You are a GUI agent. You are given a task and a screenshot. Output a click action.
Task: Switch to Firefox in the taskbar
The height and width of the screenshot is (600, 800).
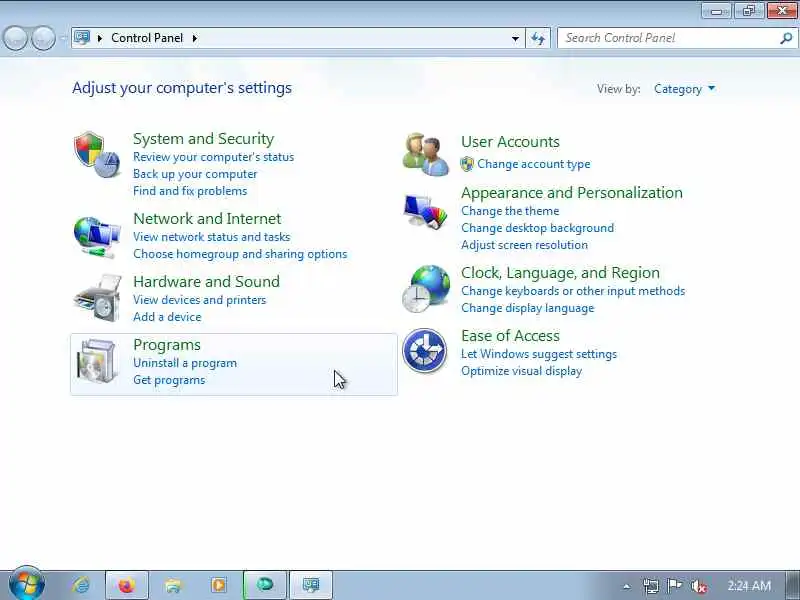click(127, 585)
